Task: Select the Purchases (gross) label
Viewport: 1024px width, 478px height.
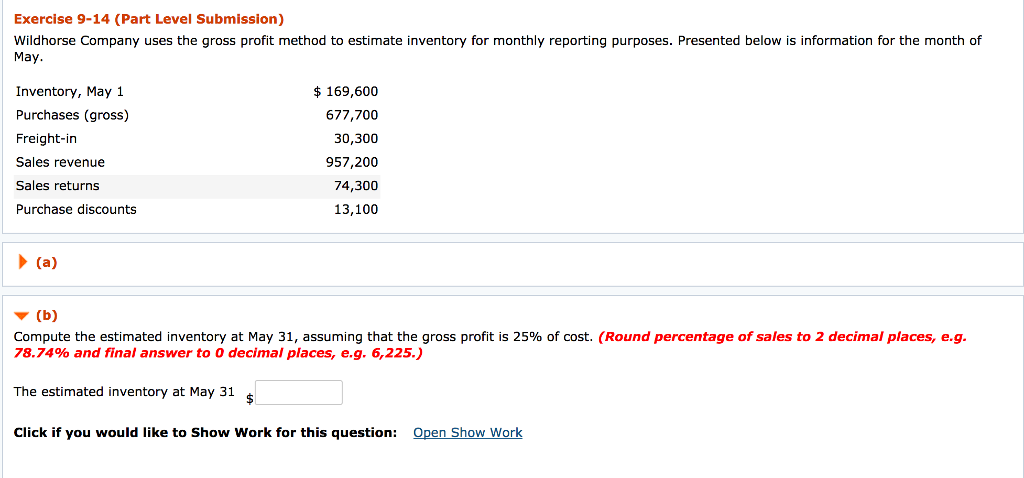Action: [72, 115]
